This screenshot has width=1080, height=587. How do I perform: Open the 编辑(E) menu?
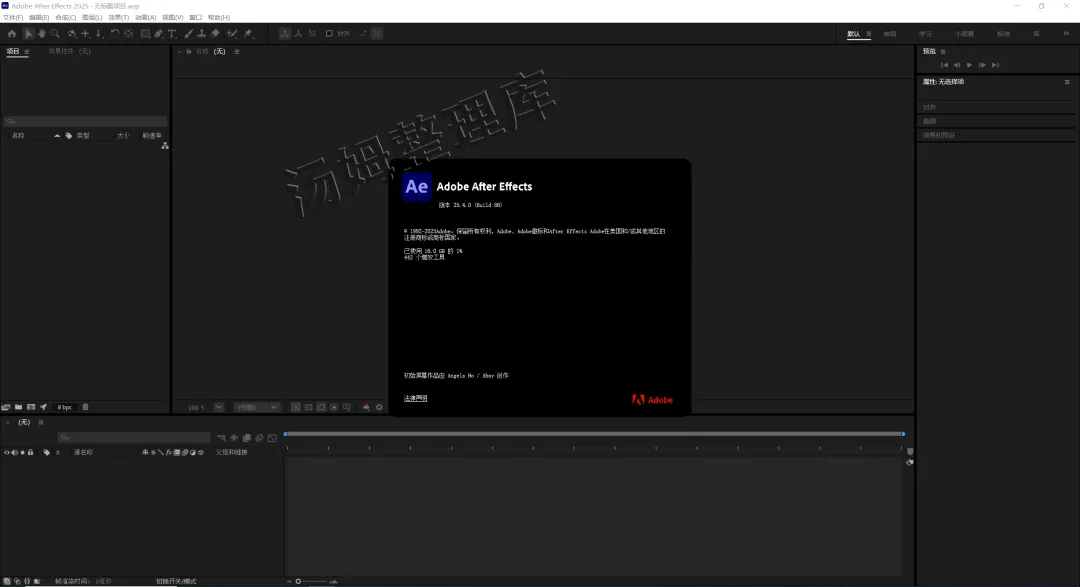(x=39, y=17)
